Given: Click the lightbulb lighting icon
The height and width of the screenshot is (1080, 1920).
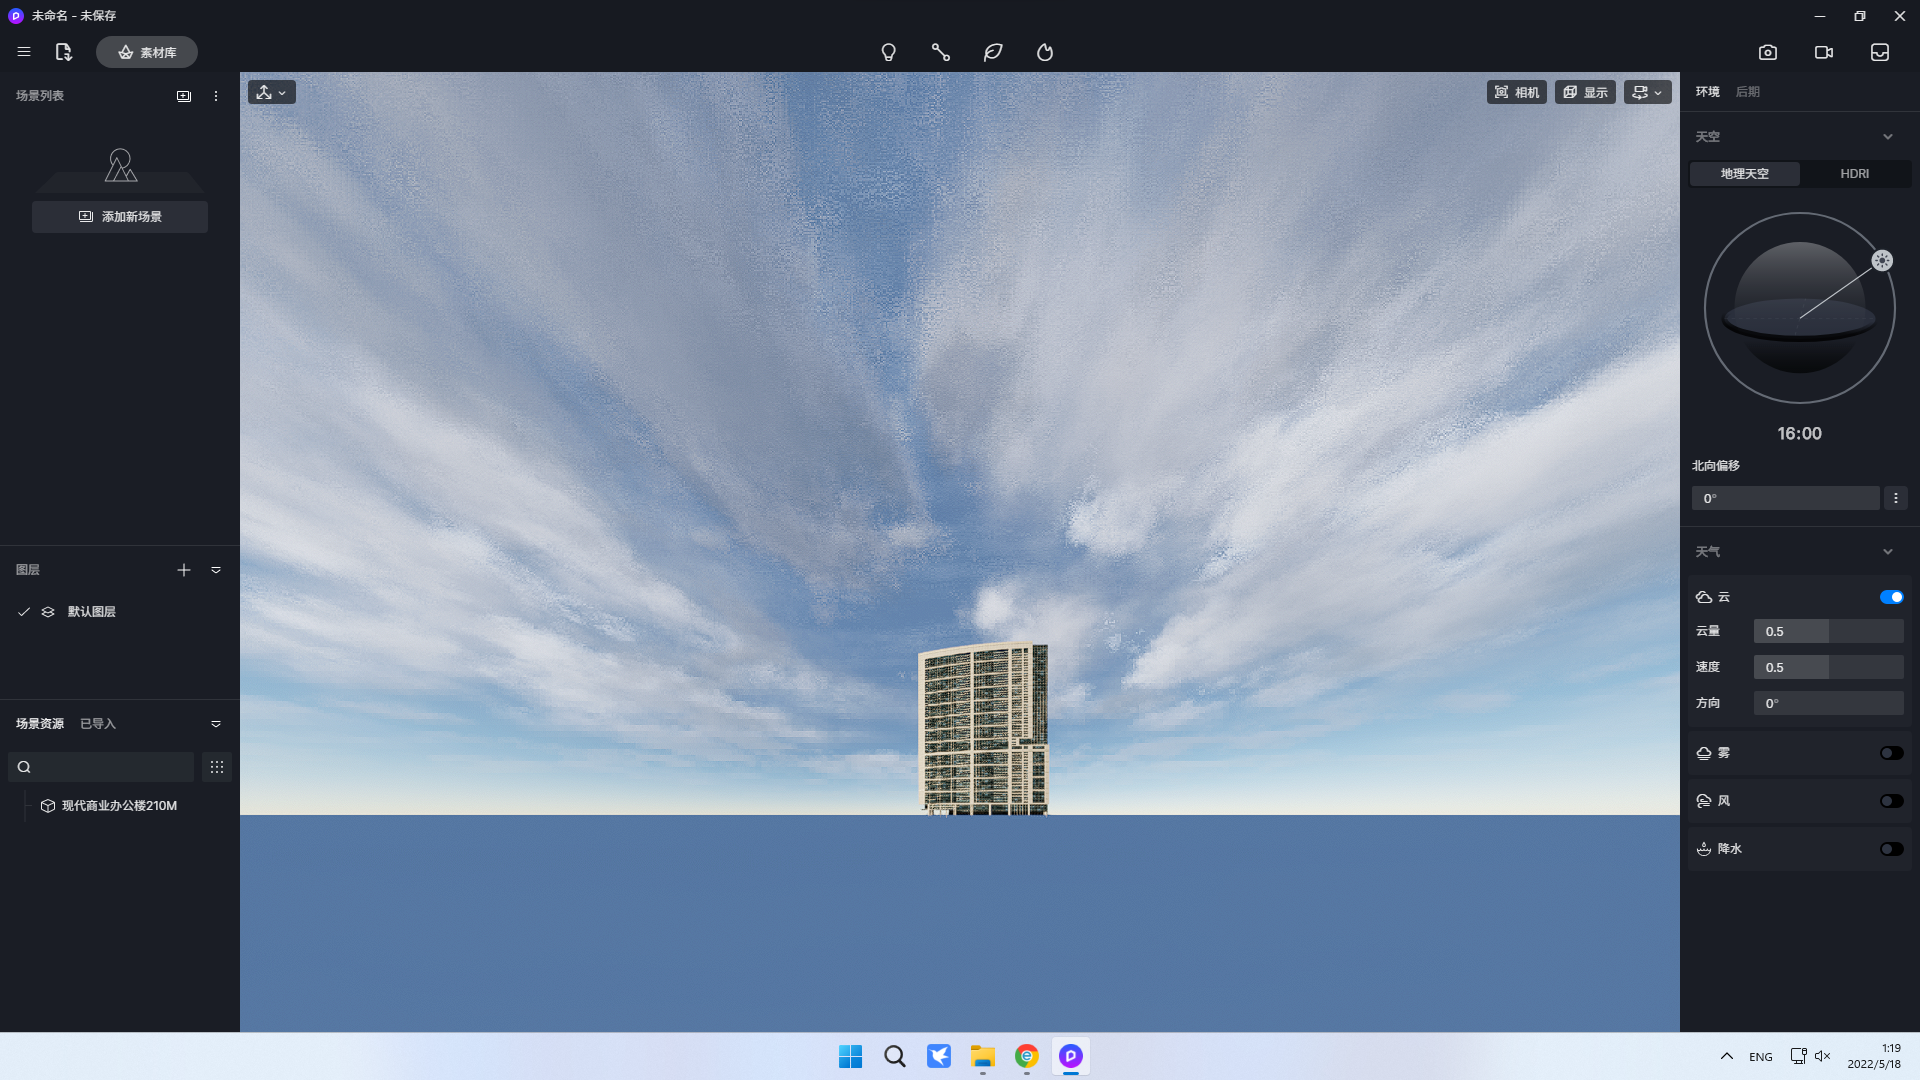Looking at the screenshot, I should point(888,52).
